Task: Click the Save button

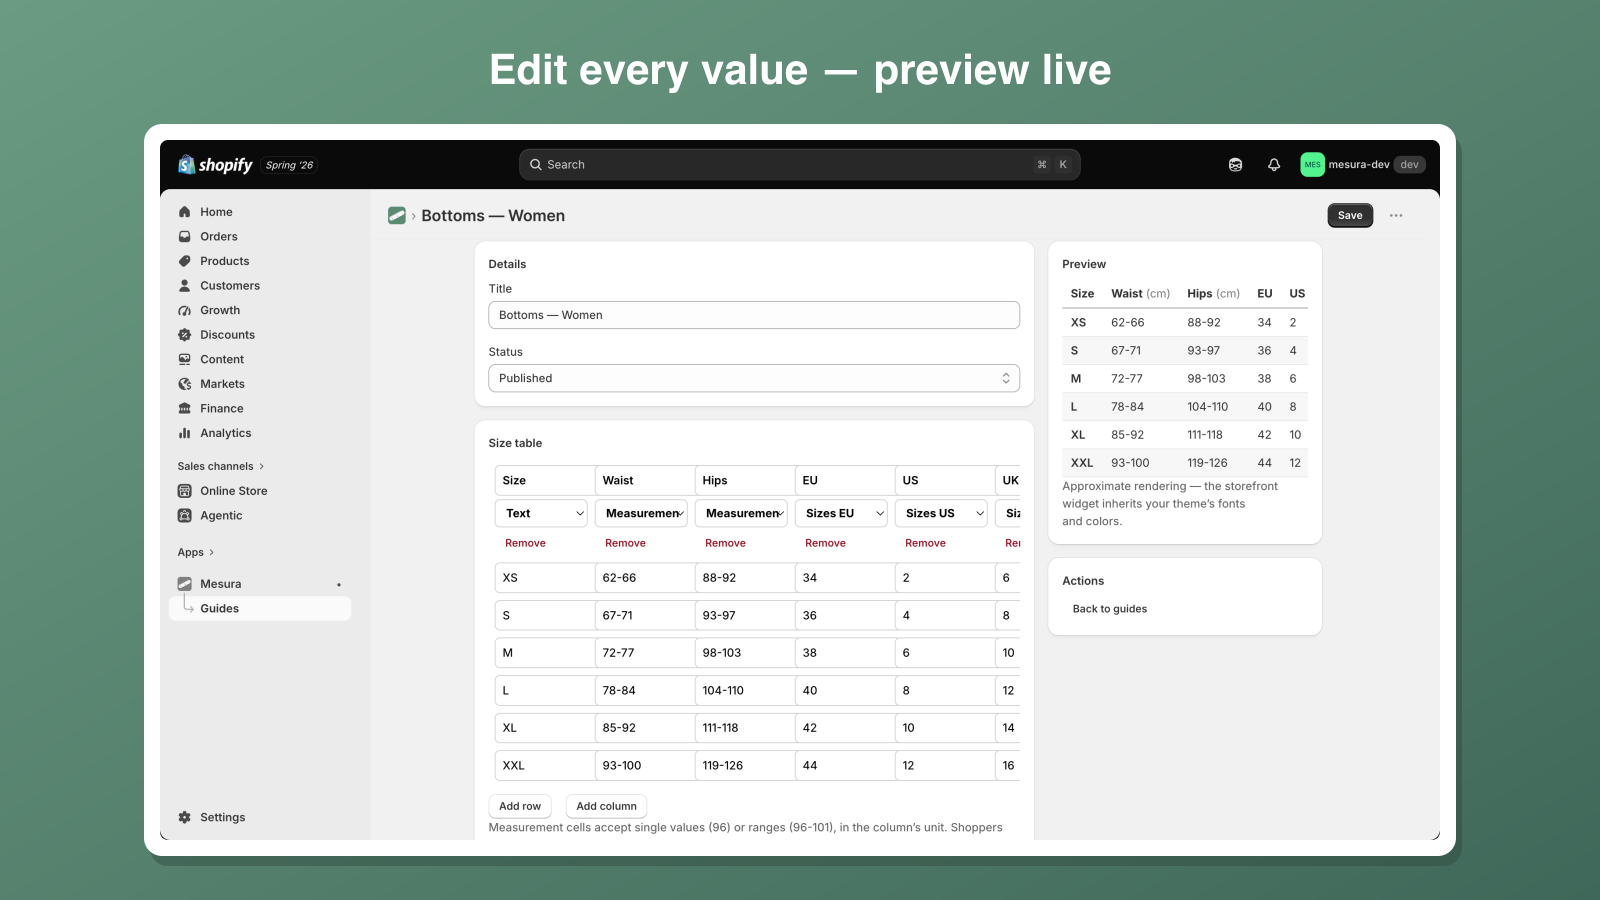Action: click(x=1350, y=216)
